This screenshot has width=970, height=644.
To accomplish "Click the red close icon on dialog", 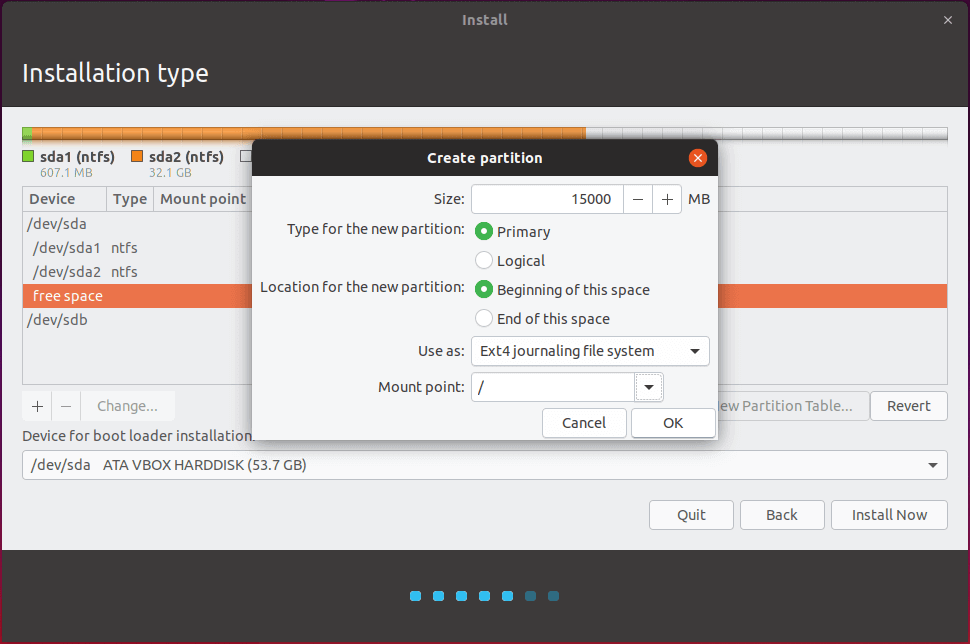I will point(697,157).
